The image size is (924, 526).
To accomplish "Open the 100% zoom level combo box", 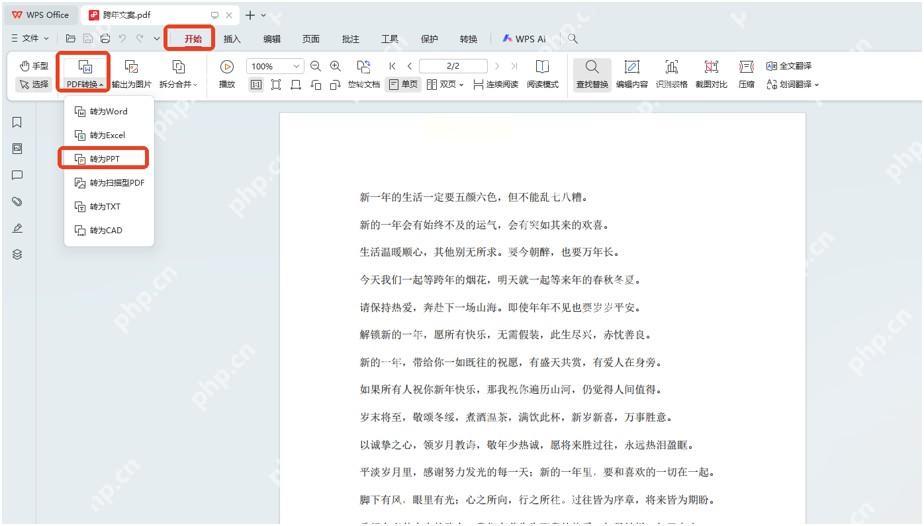I will click(x=275, y=67).
